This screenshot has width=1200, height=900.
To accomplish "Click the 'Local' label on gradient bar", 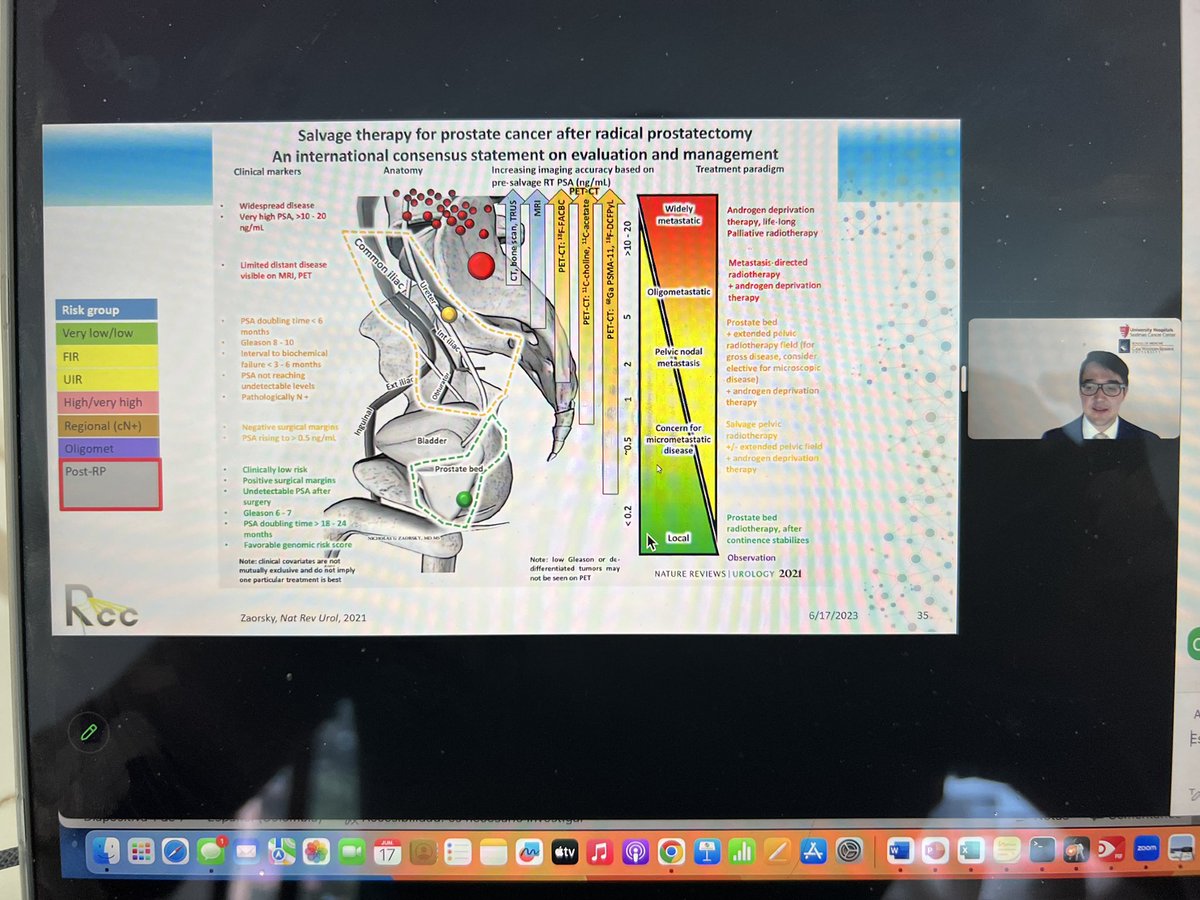I will (x=678, y=538).
